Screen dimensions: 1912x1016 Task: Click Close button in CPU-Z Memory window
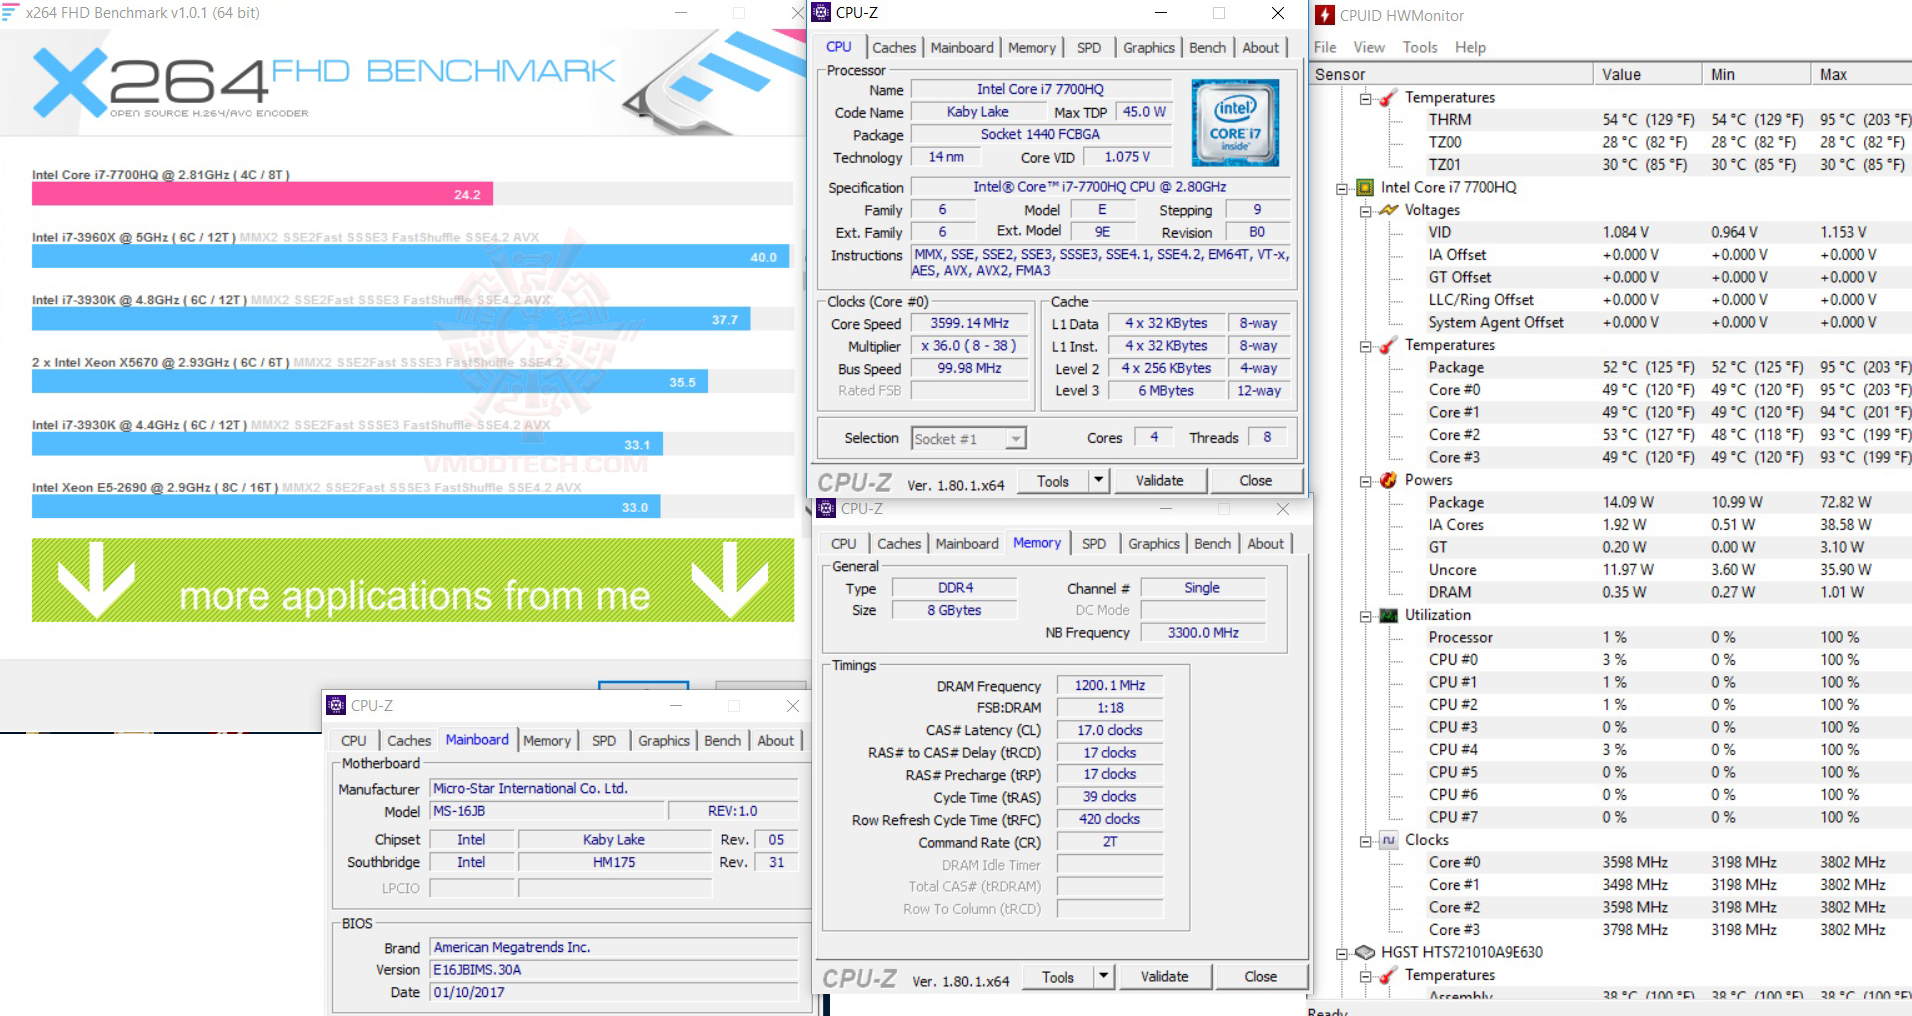(x=1261, y=977)
